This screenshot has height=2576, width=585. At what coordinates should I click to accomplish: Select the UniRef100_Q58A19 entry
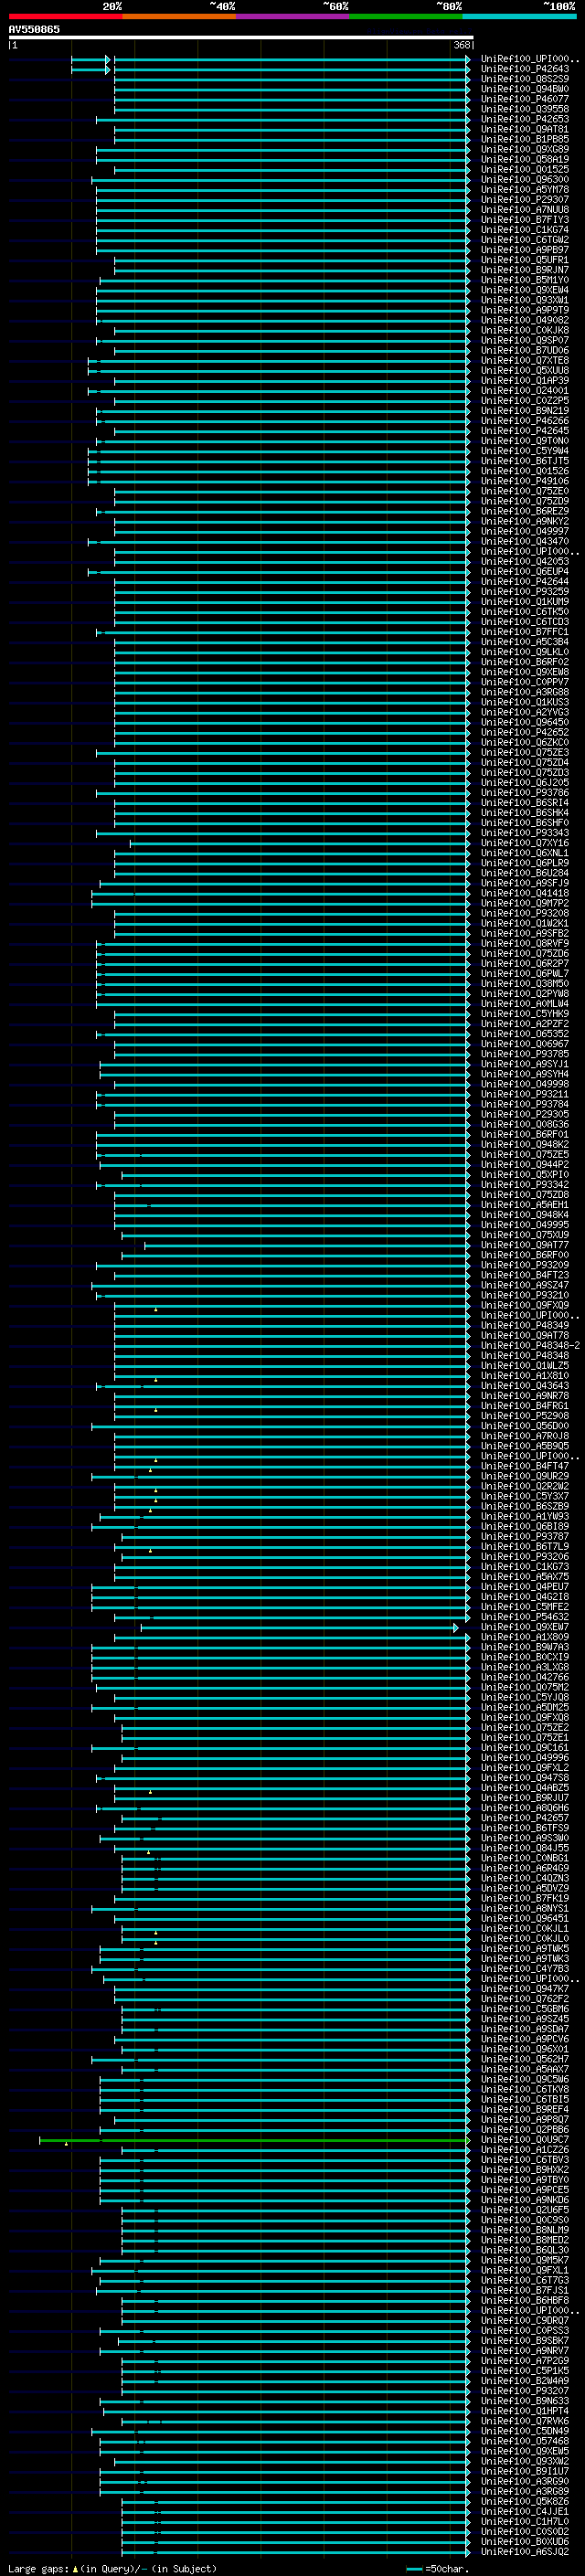tap(525, 159)
